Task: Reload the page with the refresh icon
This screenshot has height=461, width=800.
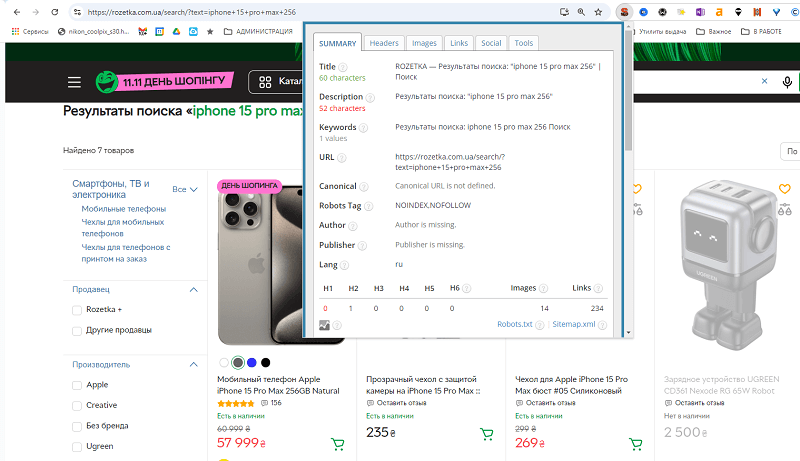Action: click(55, 12)
